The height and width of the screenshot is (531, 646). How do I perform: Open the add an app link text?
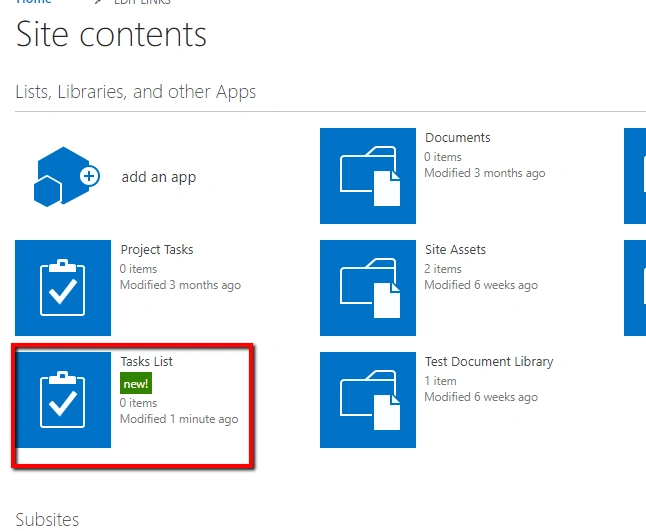pos(159,177)
